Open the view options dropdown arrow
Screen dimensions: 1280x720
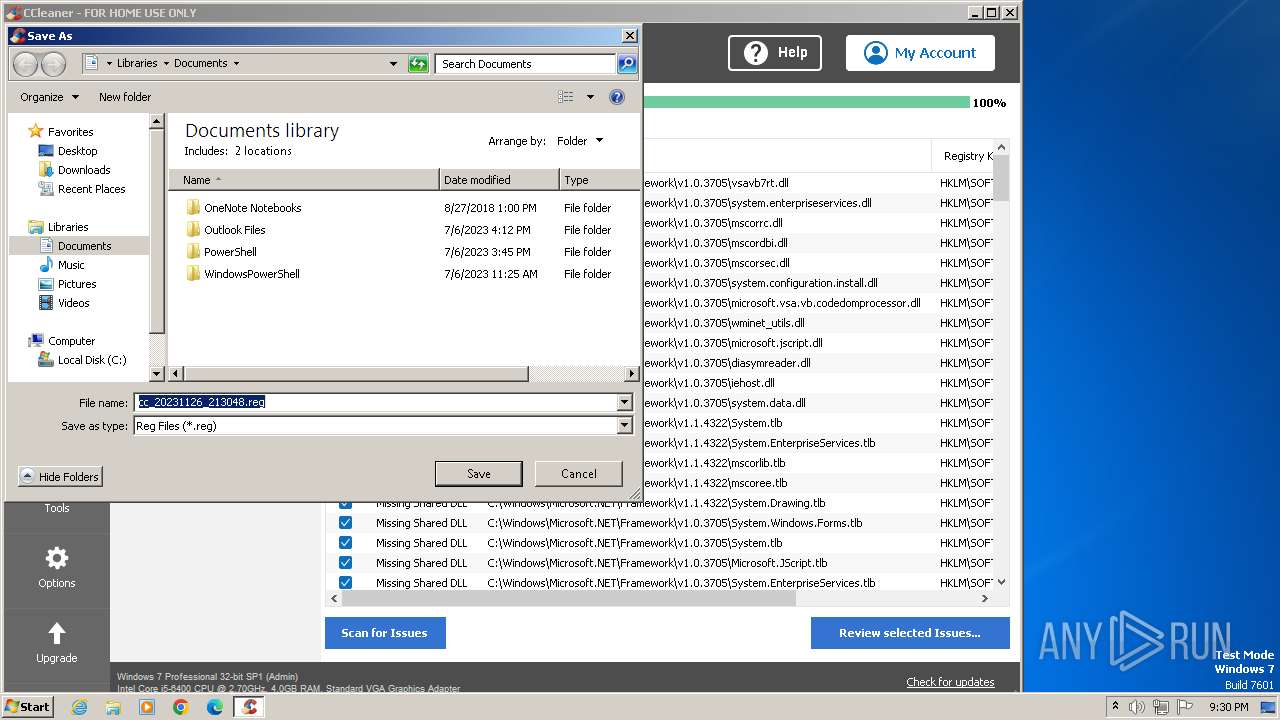pyautogui.click(x=590, y=97)
